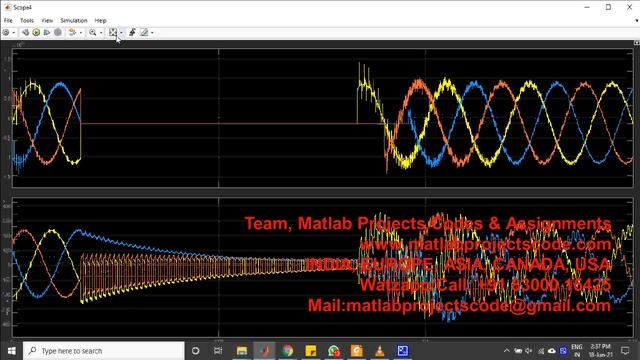Open Task View on the taskbar
The image size is (640, 360).
coord(218,351)
